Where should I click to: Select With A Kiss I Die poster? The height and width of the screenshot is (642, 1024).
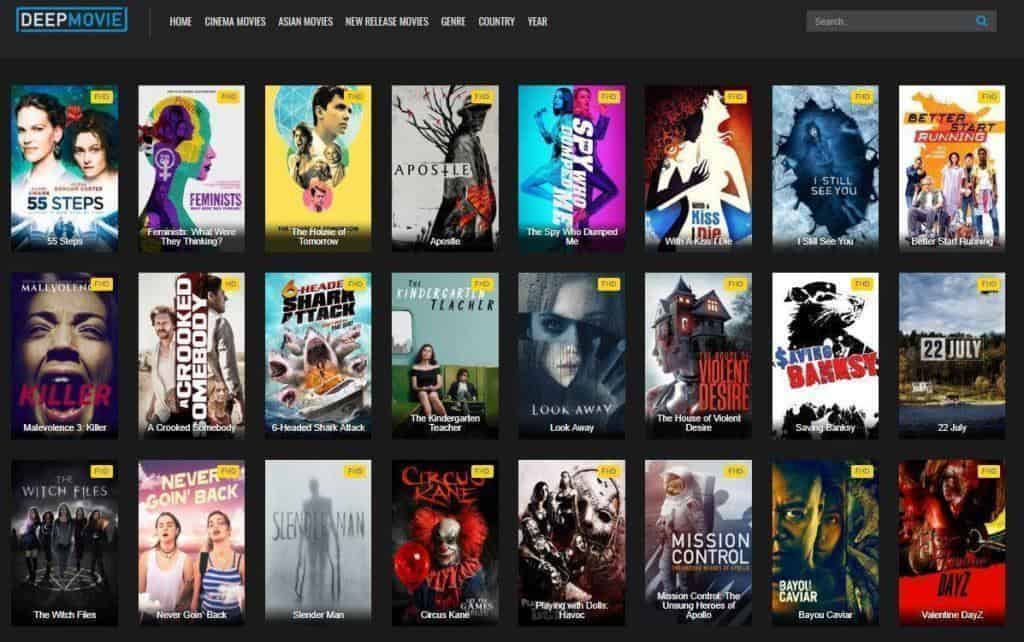pyautogui.click(x=698, y=168)
